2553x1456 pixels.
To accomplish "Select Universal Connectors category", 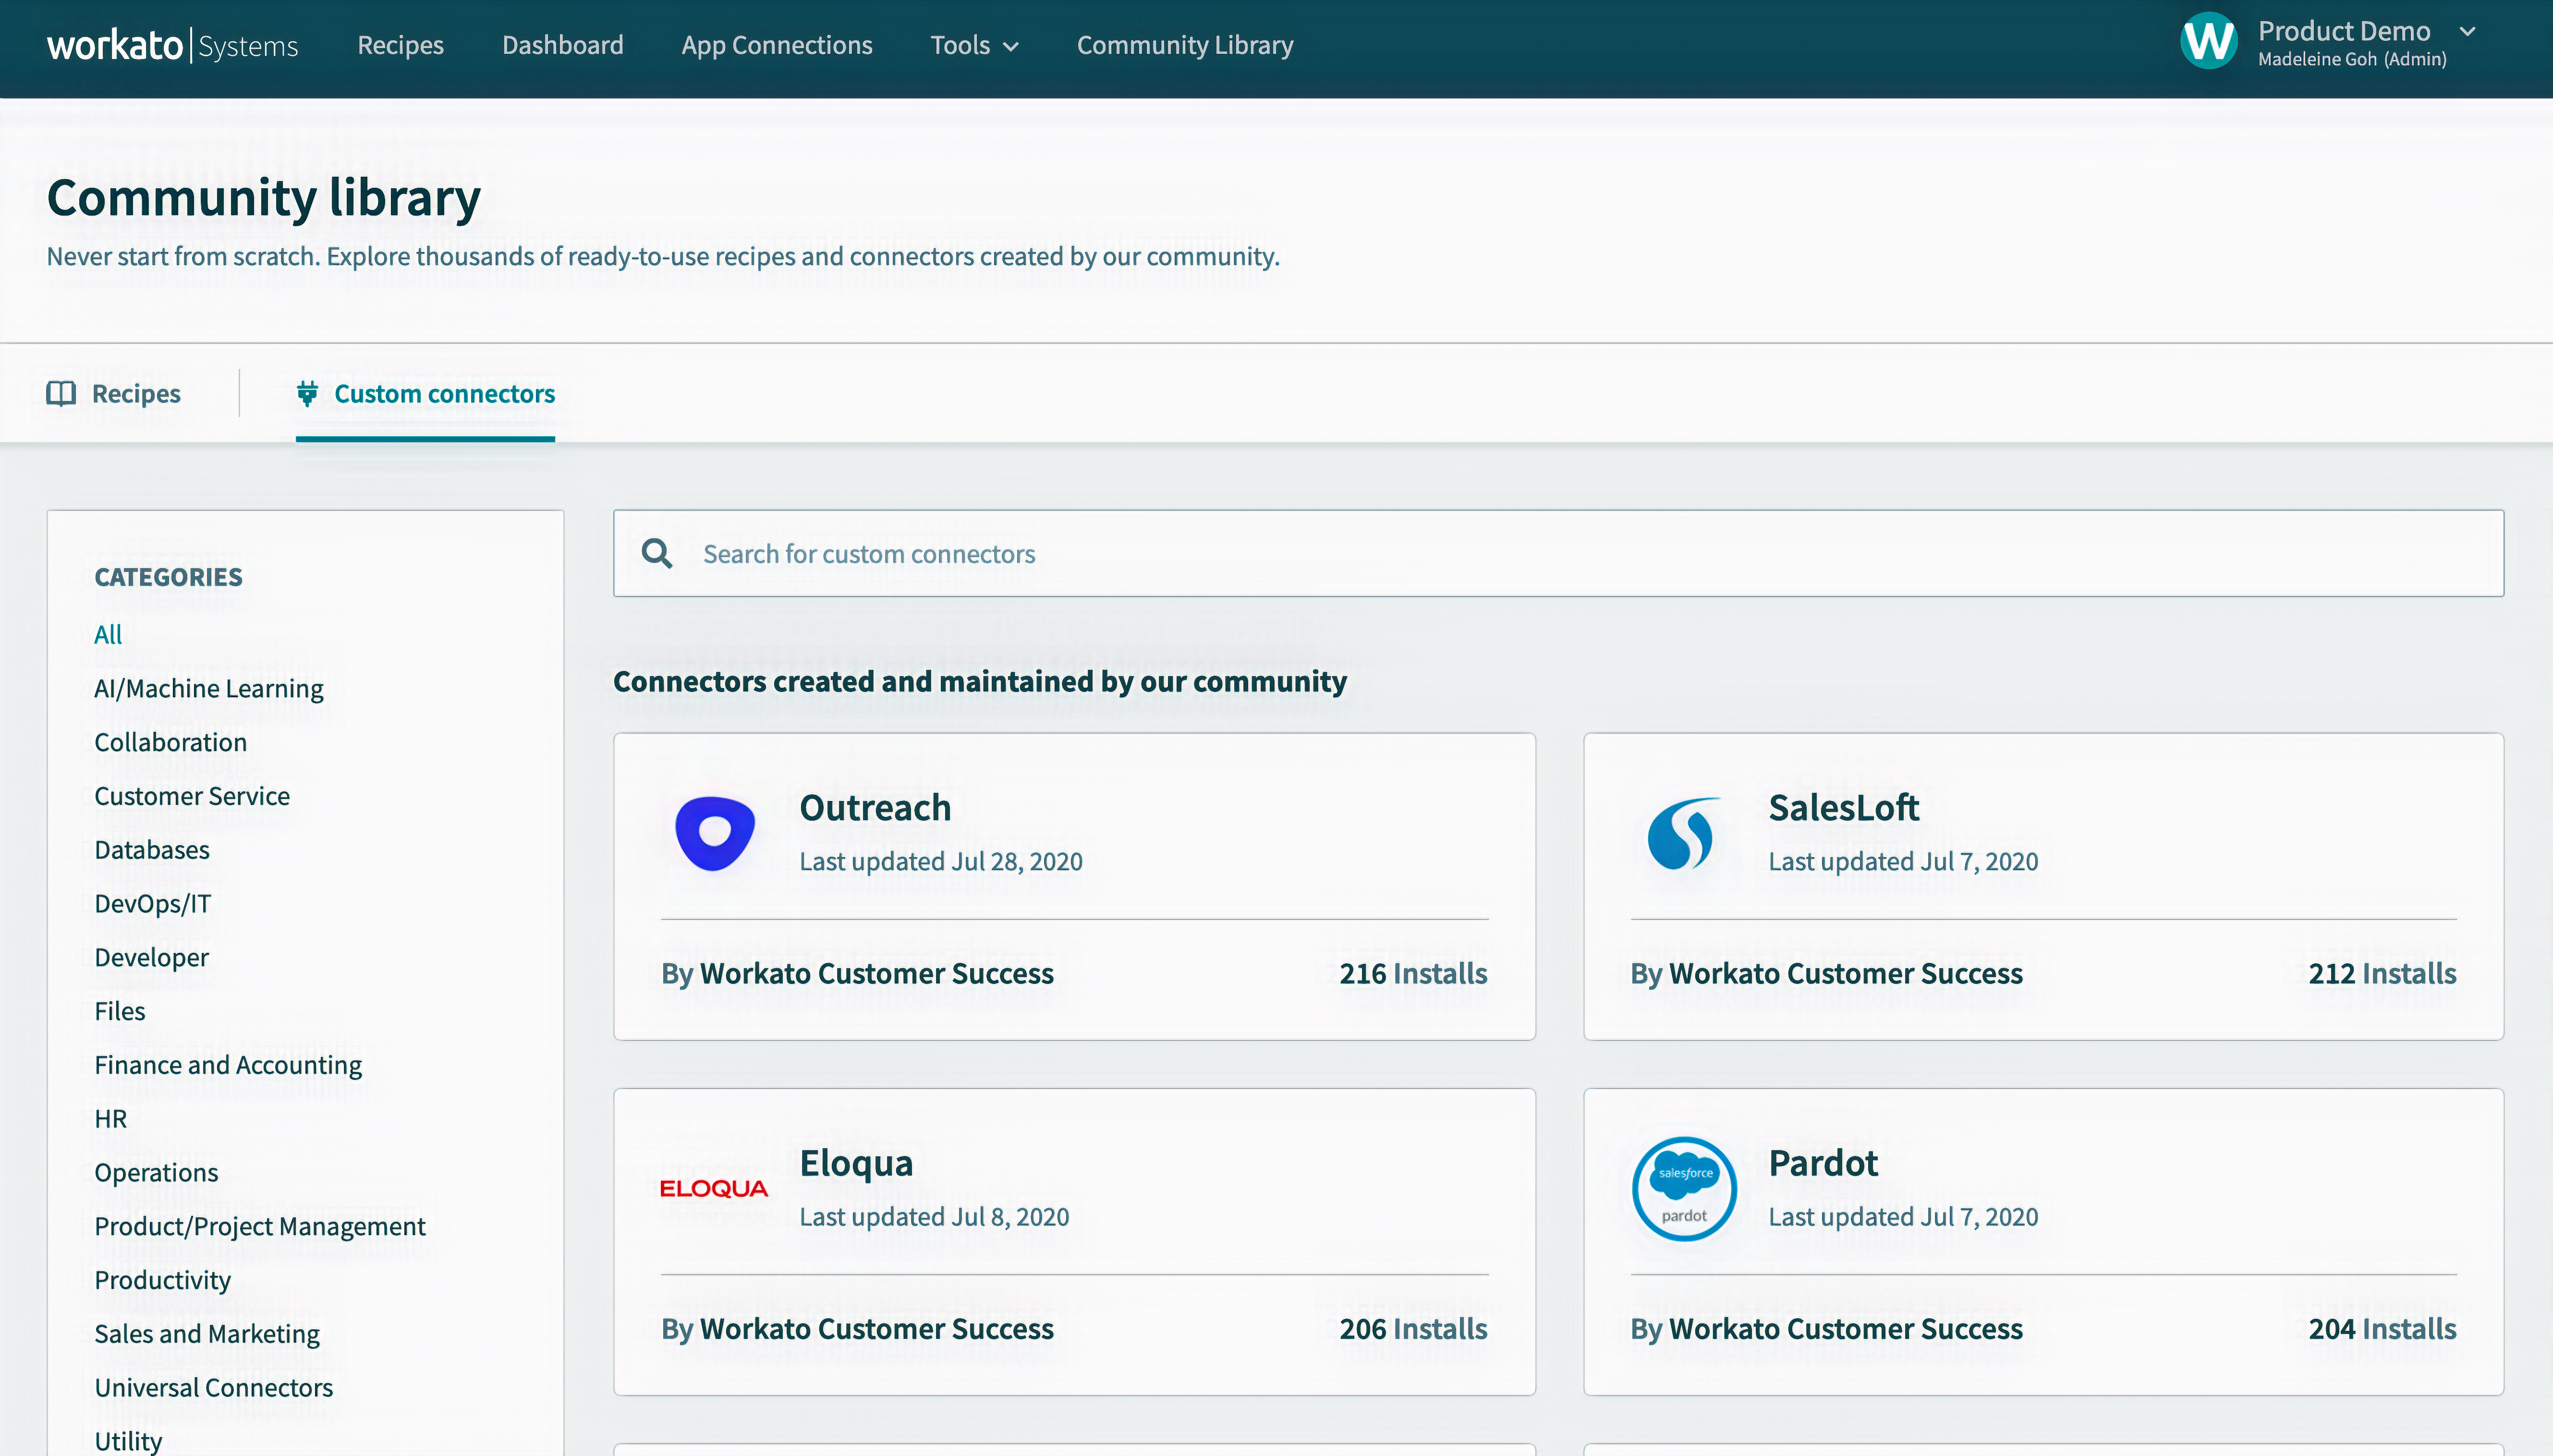I will 213,1387.
